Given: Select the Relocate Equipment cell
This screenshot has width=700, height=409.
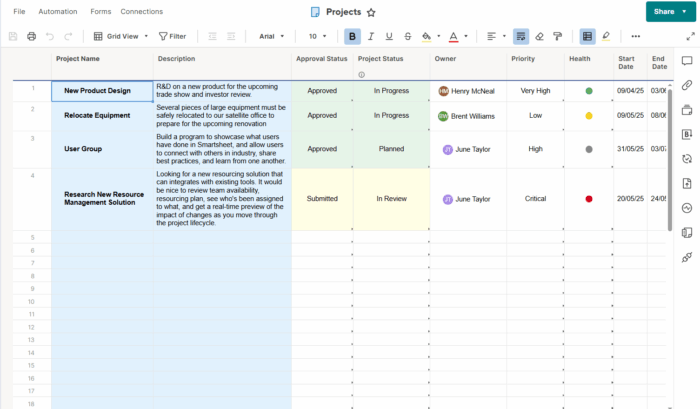Looking at the screenshot, I should (x=102, y=116).
